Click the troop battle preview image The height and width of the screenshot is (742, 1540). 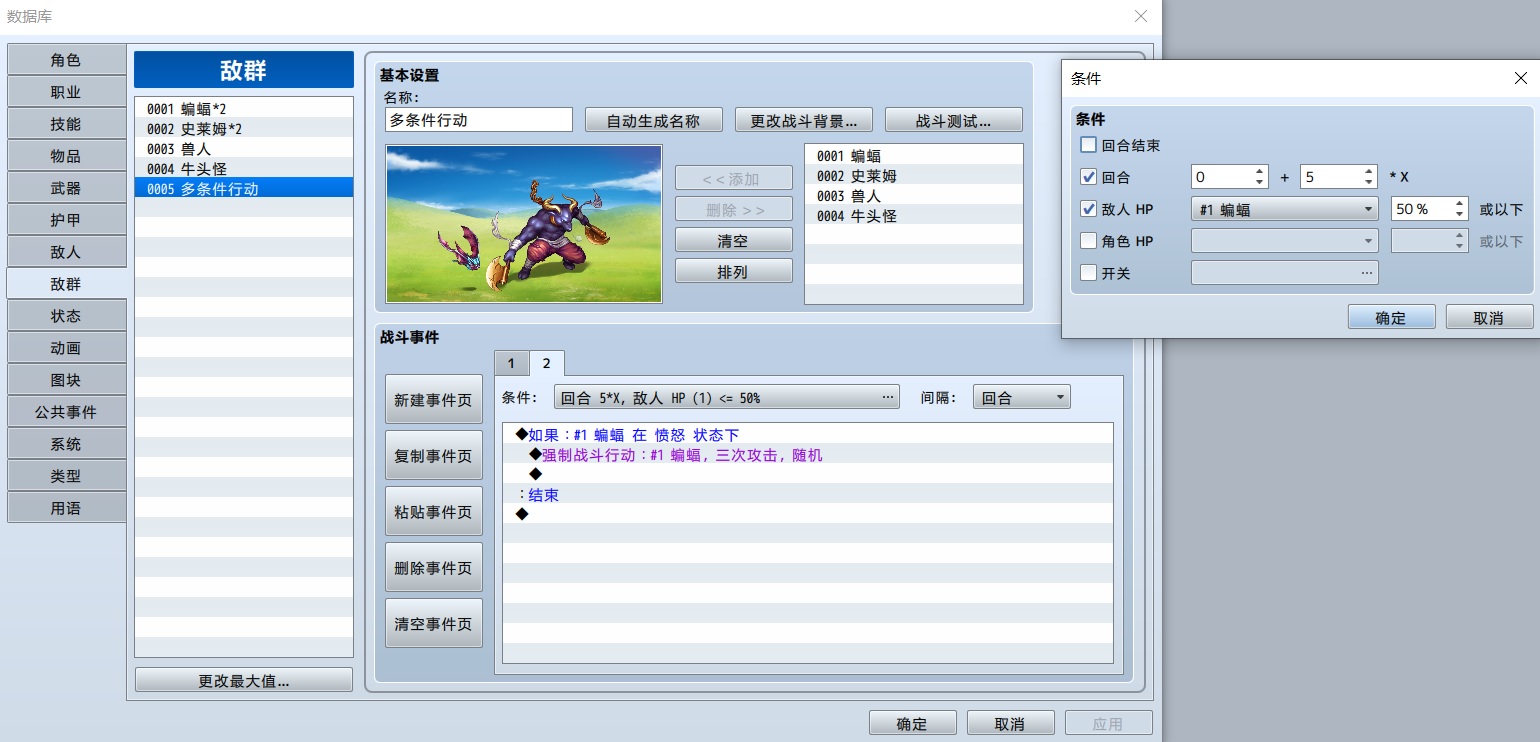[524, 224]
